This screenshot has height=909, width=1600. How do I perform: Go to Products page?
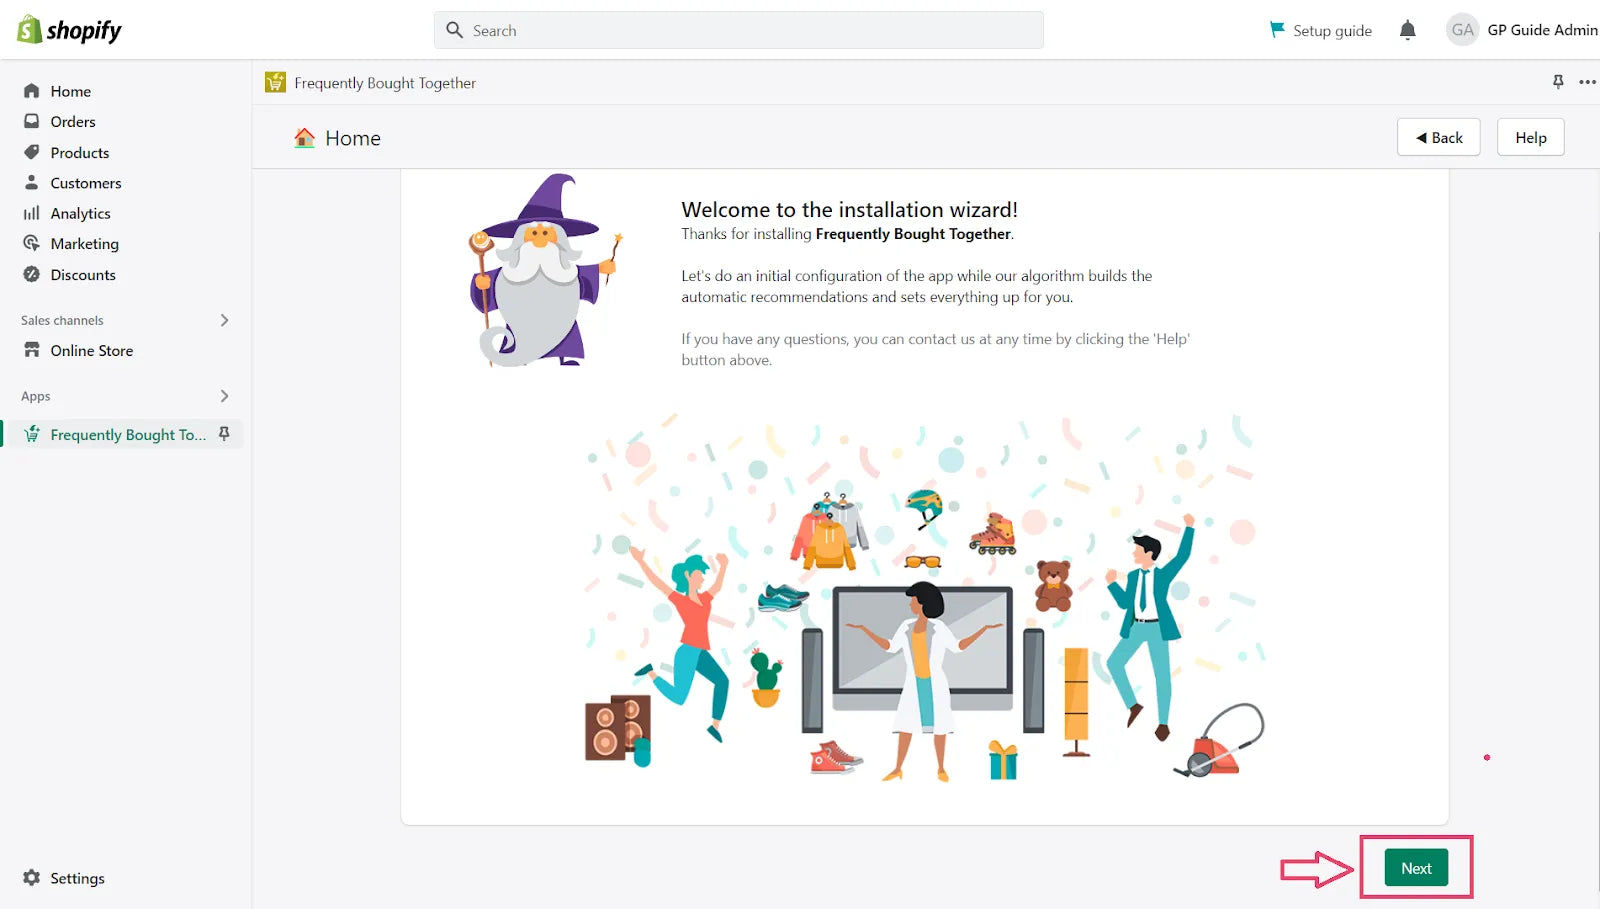point(80,152)
